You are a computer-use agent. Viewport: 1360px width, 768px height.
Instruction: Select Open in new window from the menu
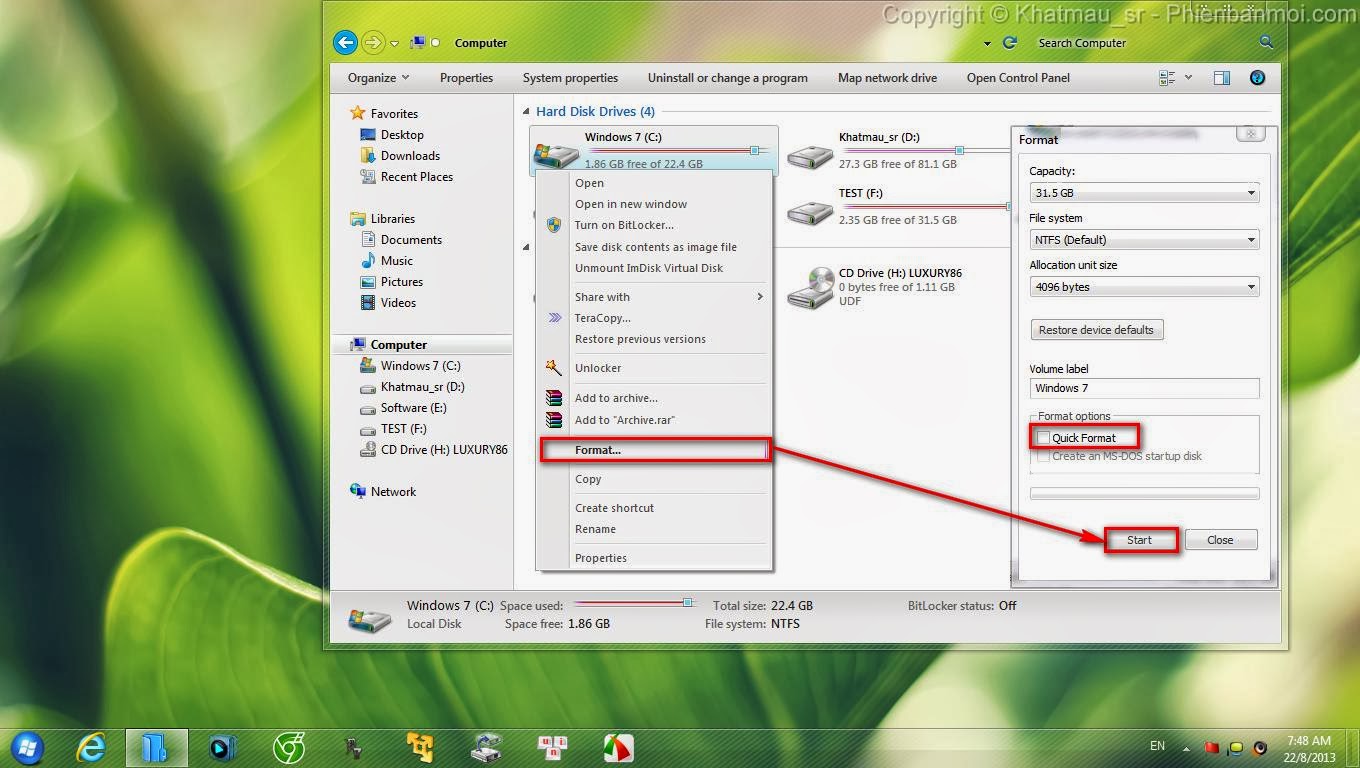[x=631, y=204]
